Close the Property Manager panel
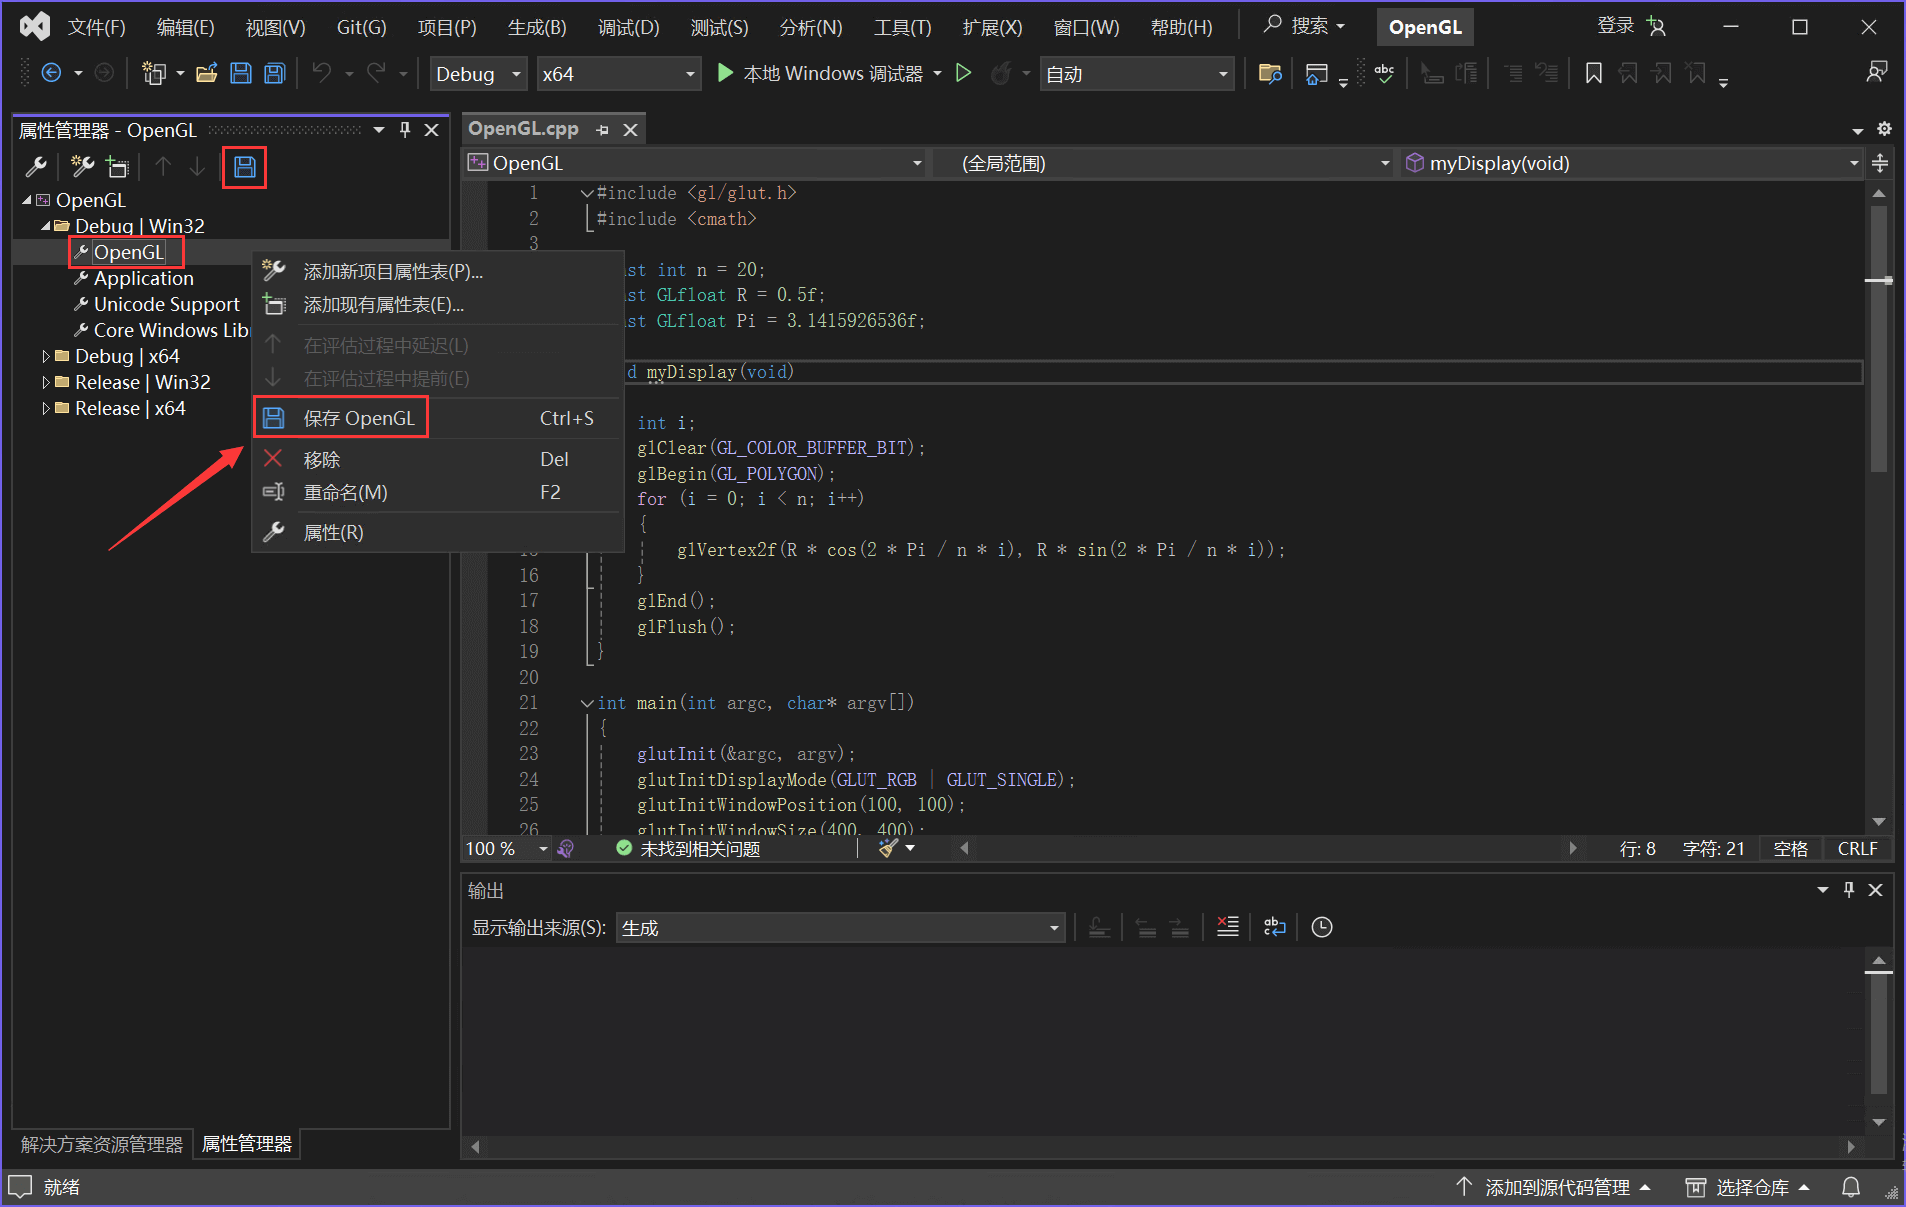Viewport: 1906px width, 1207px height. click(x=432, y=130)
